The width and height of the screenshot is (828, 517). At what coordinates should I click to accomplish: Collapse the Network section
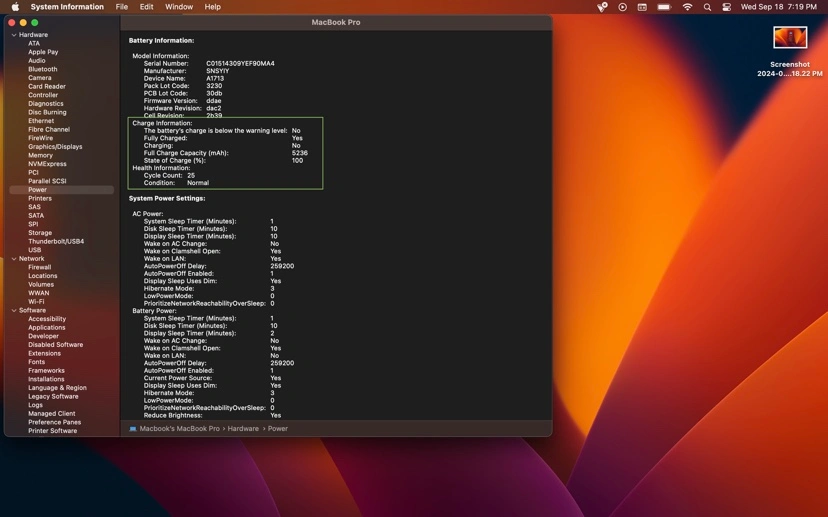14,259
